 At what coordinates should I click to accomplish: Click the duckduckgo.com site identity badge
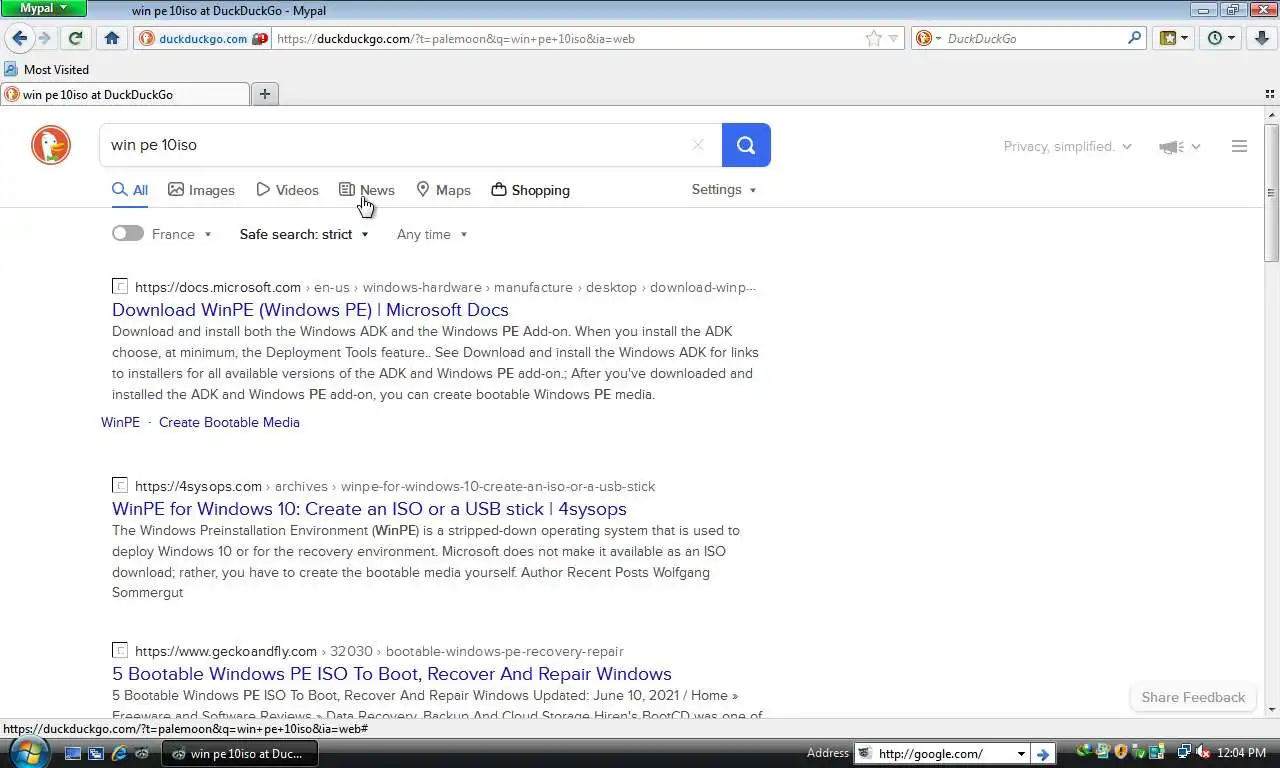[203, 38]
